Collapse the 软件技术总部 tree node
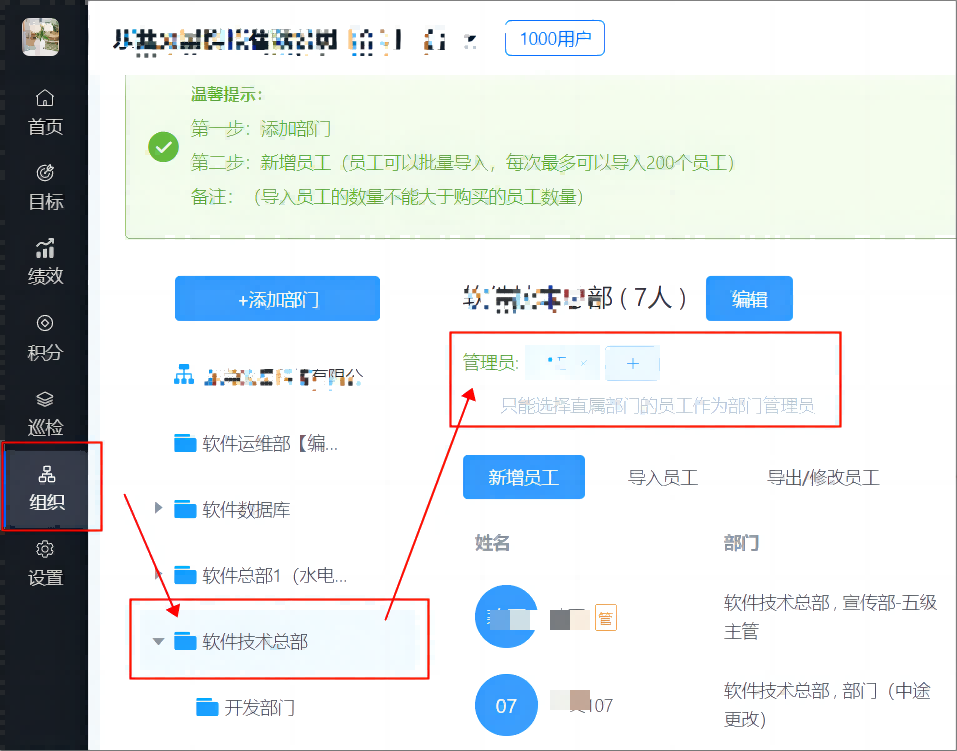The image size is (957, 751). pos(158,641)
